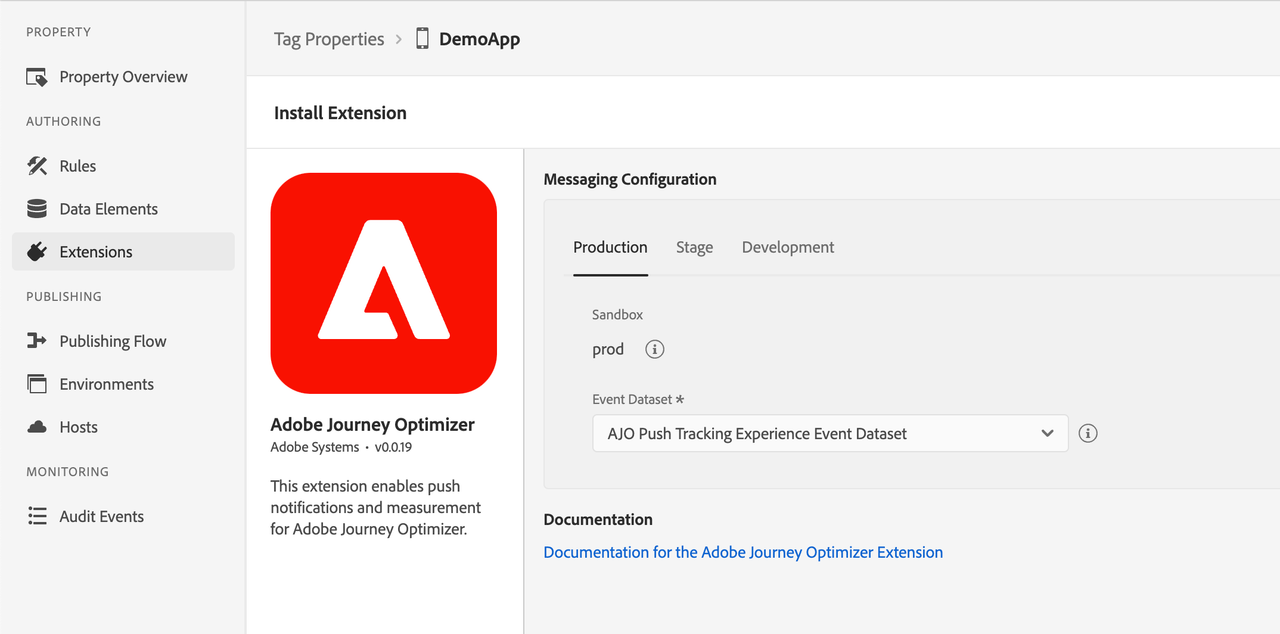Go back to Tag Properties breadcrumb

pos(329,39)
